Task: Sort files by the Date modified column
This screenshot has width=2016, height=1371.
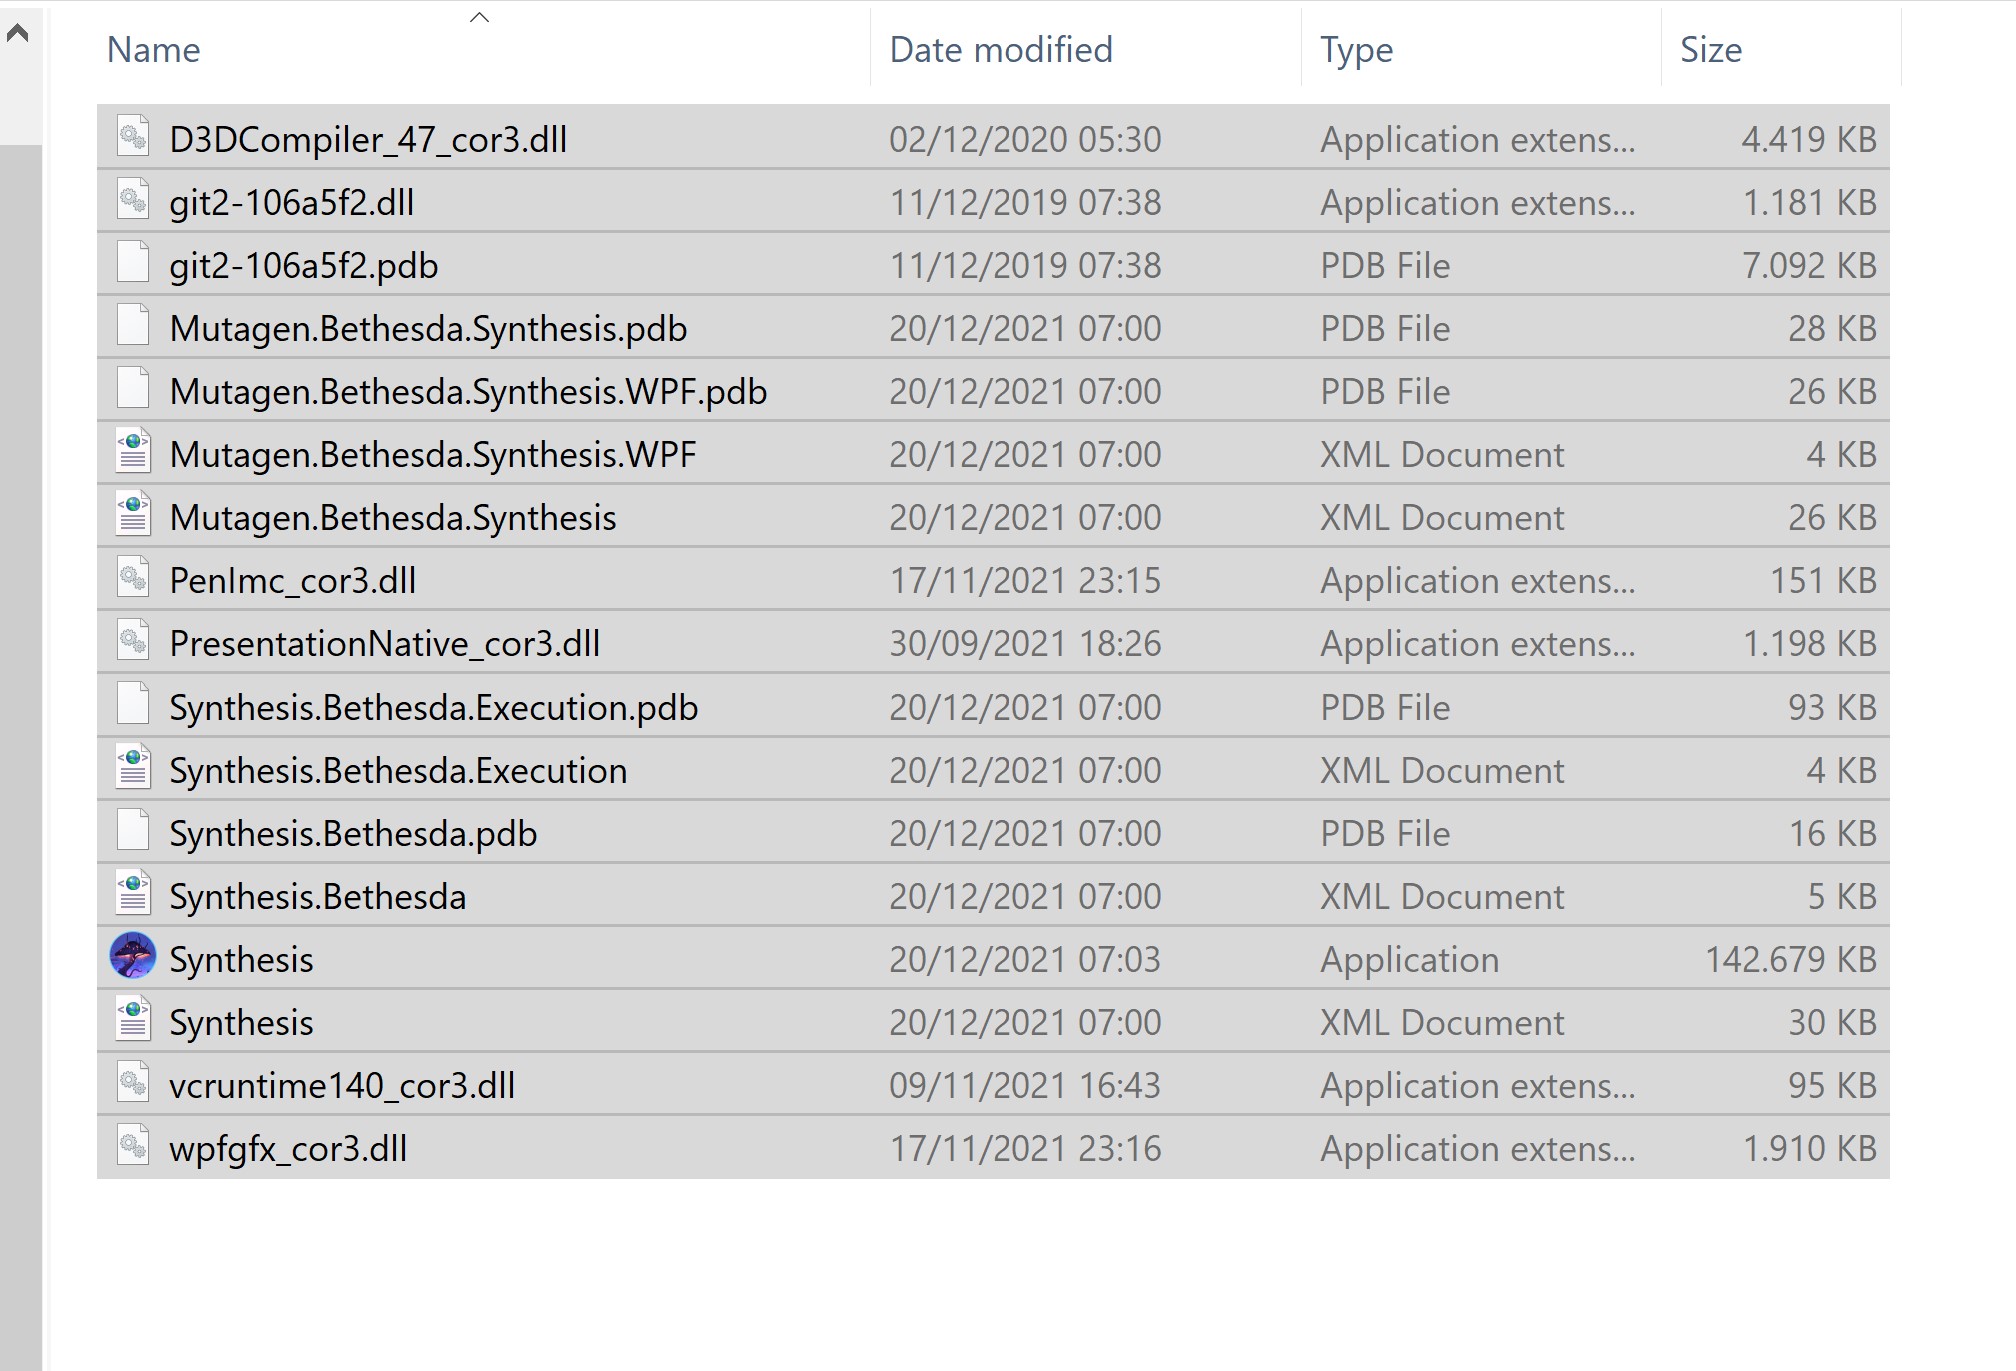Action: tap(999, 49)
